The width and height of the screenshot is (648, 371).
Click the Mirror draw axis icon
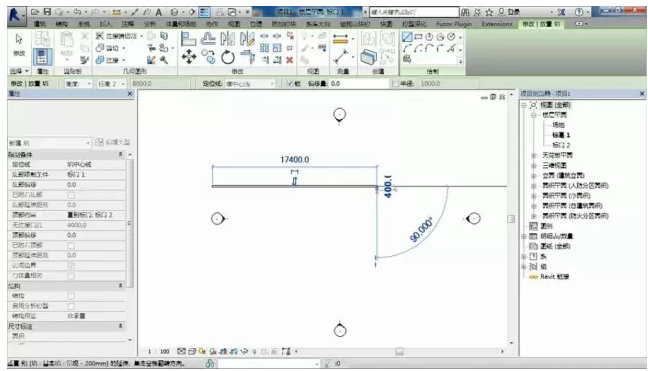pos(247,39)
